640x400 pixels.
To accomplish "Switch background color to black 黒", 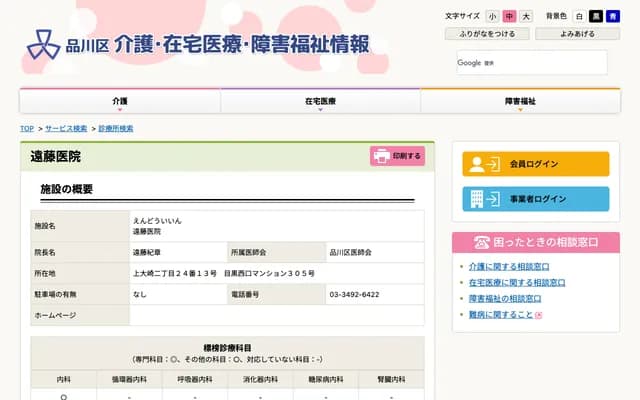I will pos(595,17).
